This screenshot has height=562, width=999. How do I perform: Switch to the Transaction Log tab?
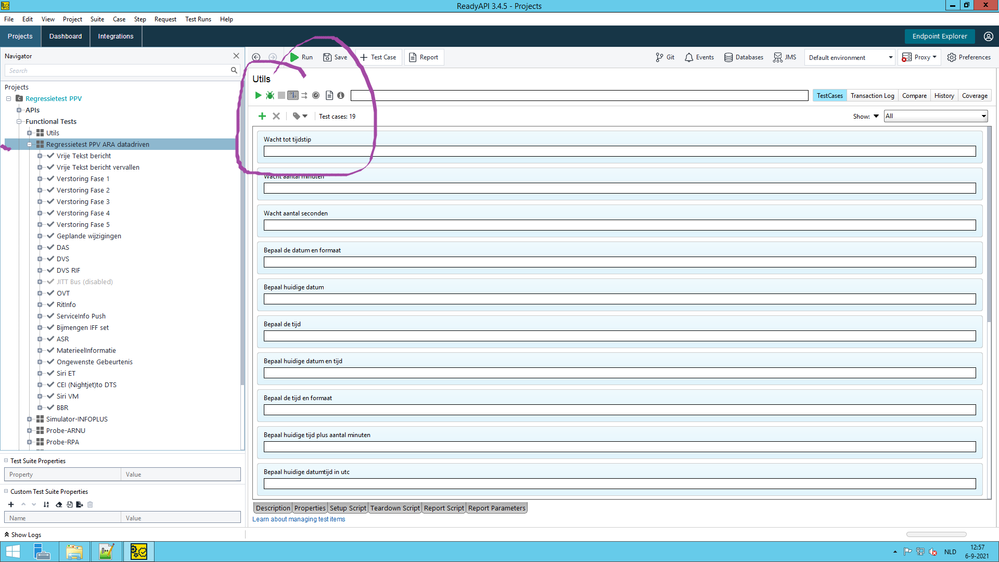(x=872, y=96)
